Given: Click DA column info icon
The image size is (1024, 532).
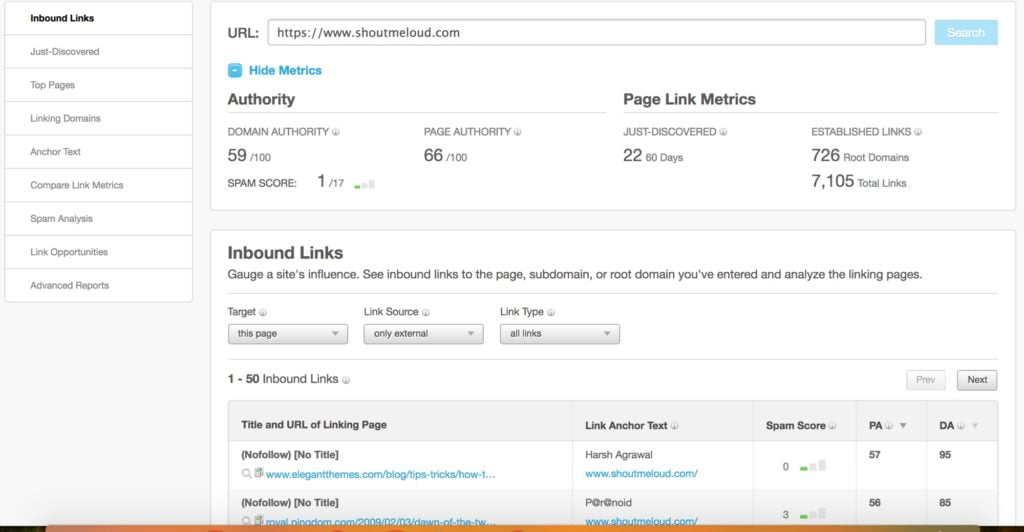Looking at the screenshot, I should point(961,426).
